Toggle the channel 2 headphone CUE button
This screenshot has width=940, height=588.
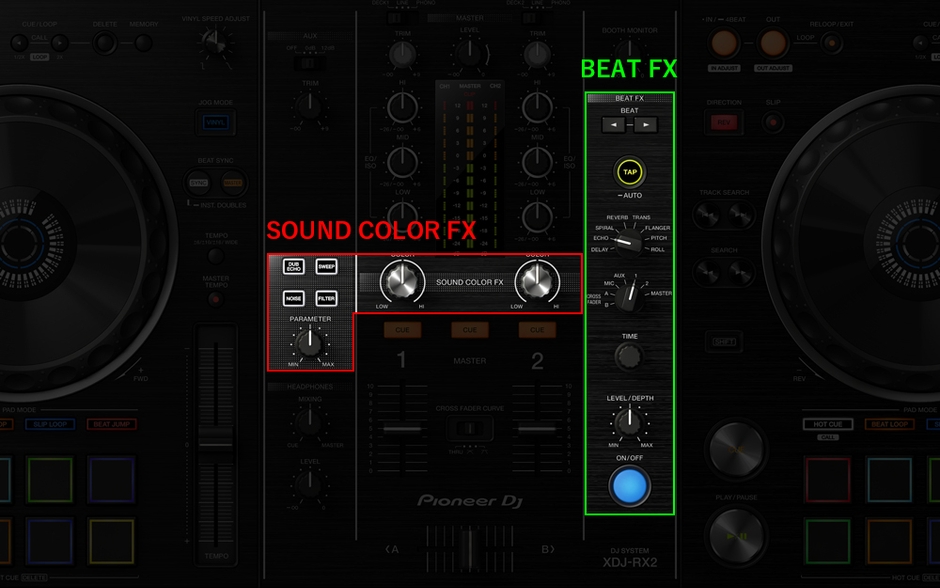[x=536, y=329]
